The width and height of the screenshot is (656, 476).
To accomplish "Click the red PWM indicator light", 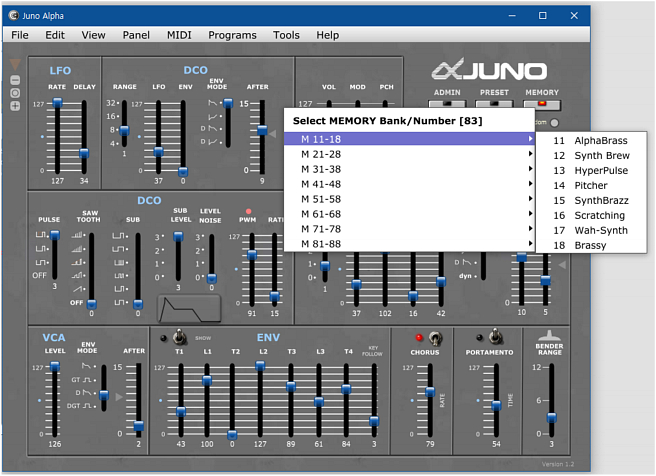I will pos(249,211).
